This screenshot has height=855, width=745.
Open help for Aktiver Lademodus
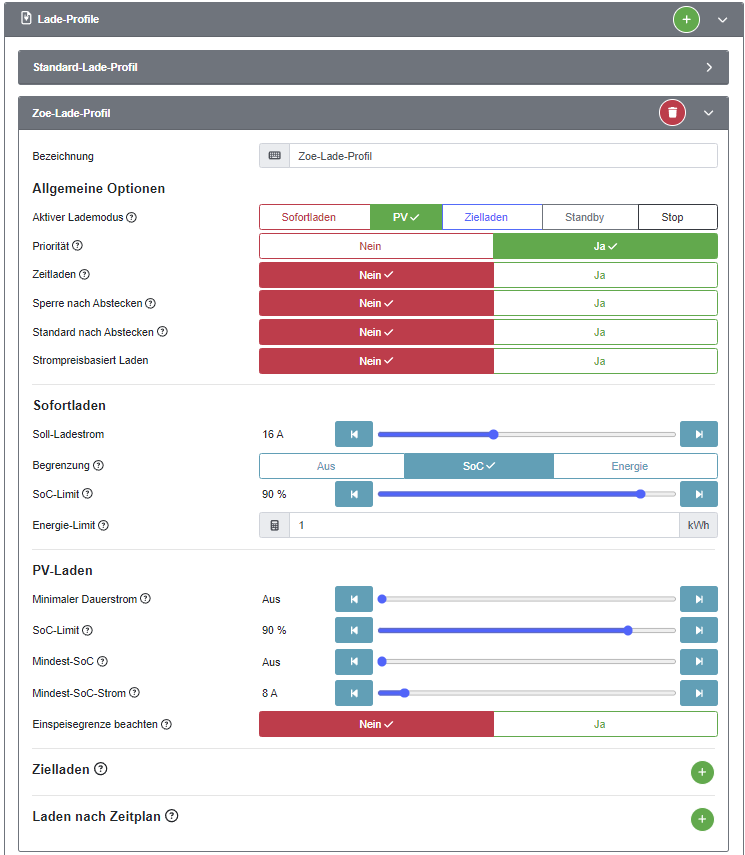(x=131, y=217)
